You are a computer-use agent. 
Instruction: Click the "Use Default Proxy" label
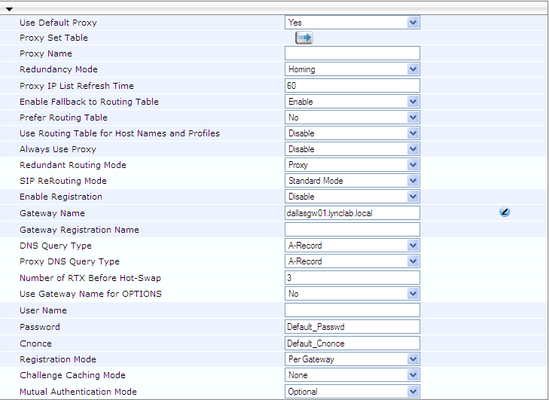(x=58, y=23)
